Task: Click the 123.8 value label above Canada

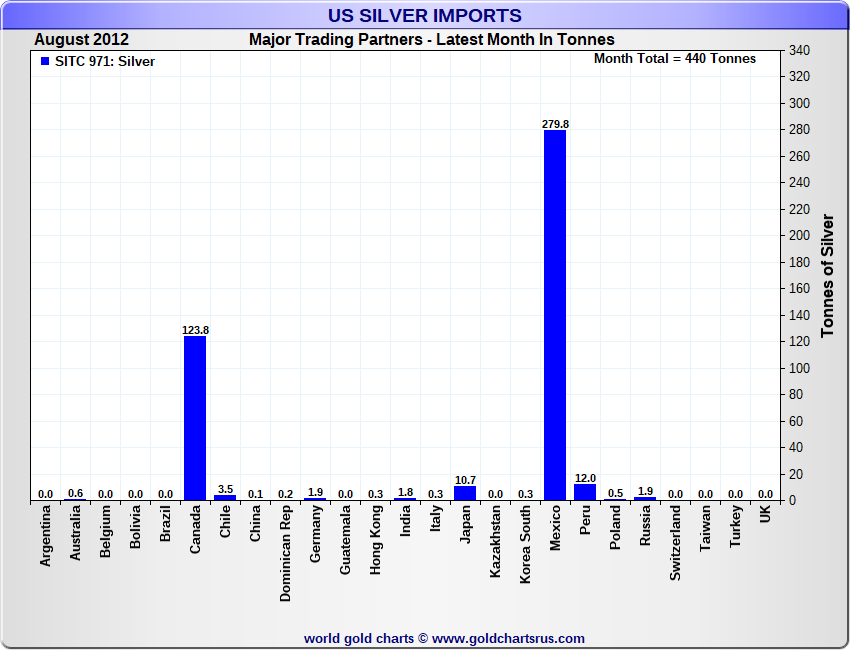Action: coord(195,330)
